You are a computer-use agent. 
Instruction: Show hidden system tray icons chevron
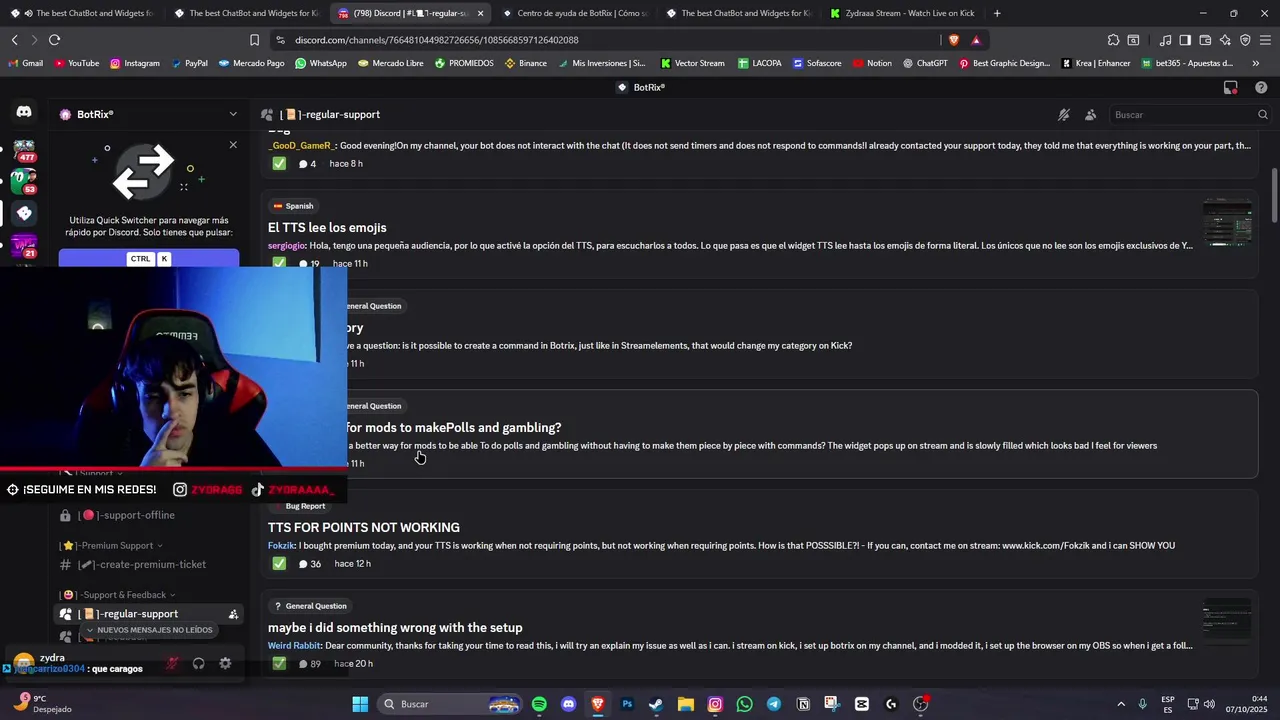click(1120, 704)
